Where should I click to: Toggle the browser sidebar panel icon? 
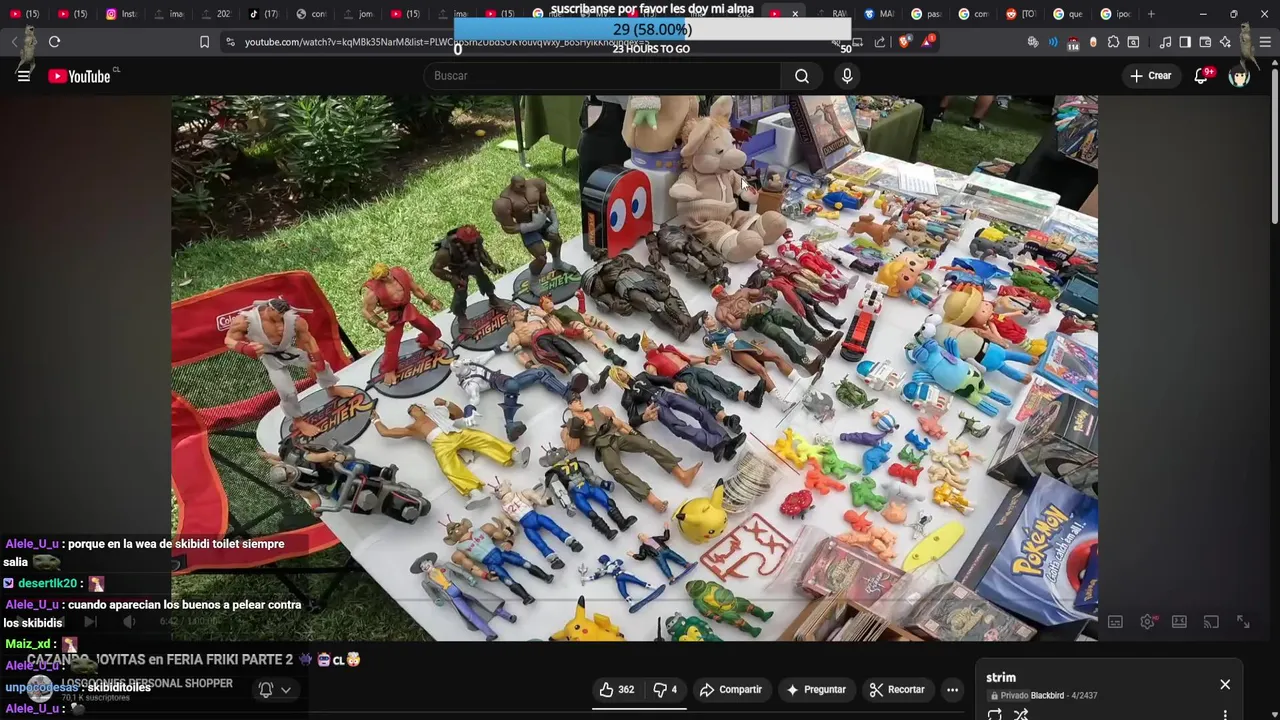1185,42
